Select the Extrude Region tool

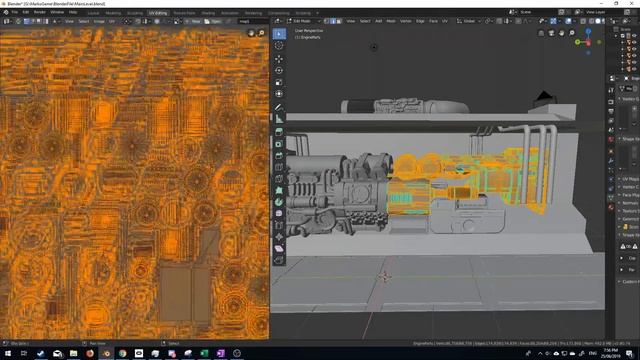click(279, 132)
